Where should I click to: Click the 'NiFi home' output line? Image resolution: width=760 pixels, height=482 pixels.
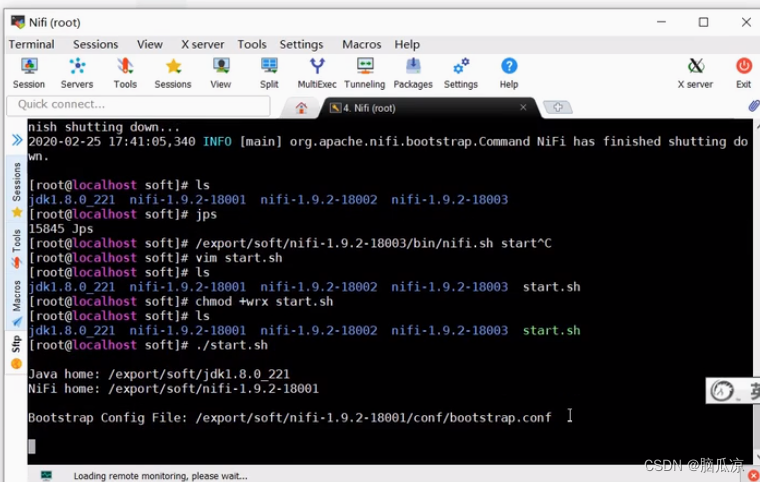(174, 388)
